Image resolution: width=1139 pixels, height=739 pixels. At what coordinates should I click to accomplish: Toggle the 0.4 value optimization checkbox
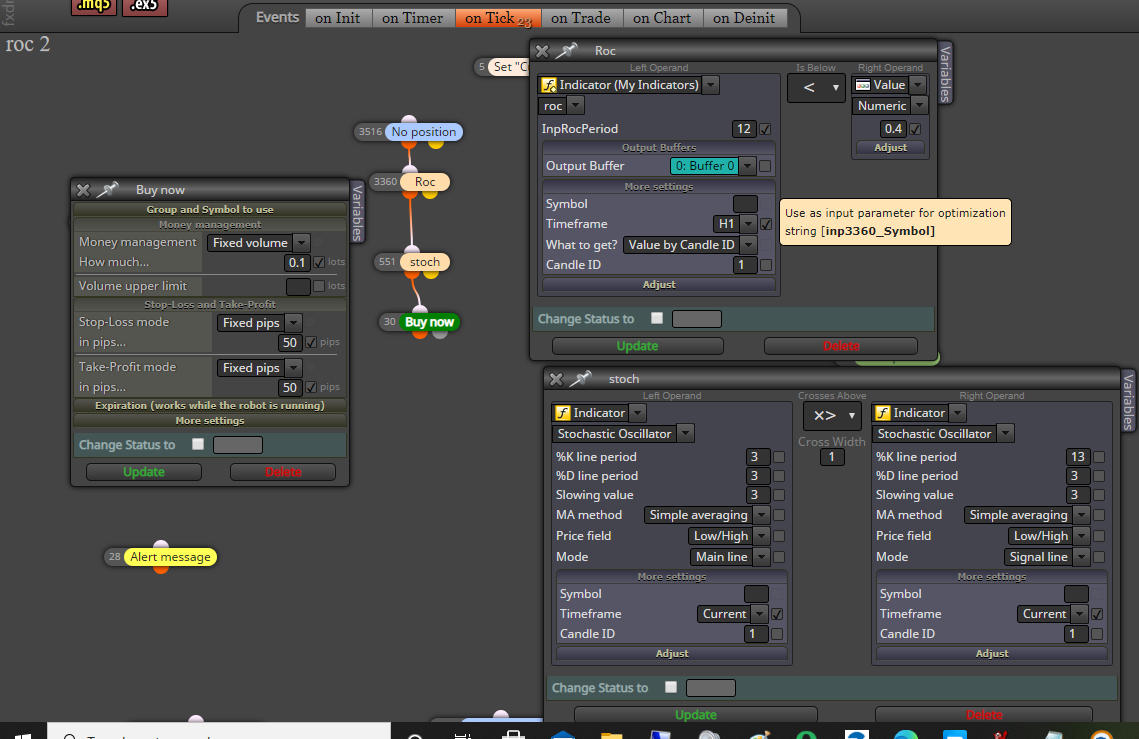(915, 129)
